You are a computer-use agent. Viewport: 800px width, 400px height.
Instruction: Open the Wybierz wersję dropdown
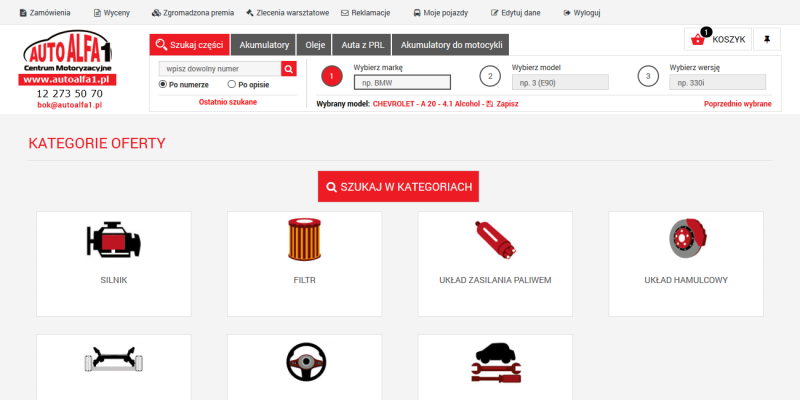point(717,83)
